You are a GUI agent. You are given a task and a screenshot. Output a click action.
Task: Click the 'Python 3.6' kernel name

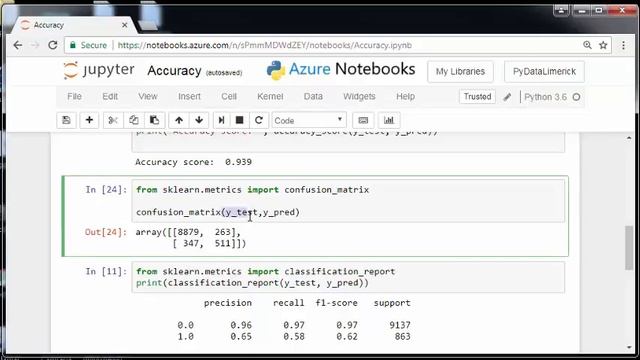click(545, 97)
